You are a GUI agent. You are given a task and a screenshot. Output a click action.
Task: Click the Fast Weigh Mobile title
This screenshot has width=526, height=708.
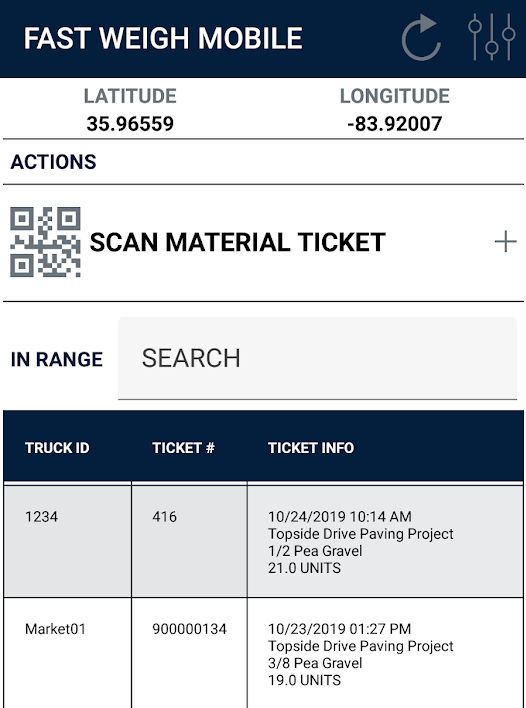tap(163, 38)
